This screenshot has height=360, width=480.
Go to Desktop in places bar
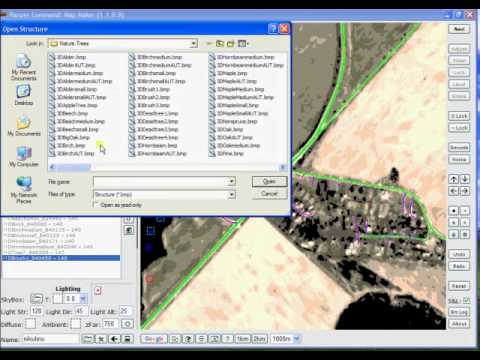[23, 95]
